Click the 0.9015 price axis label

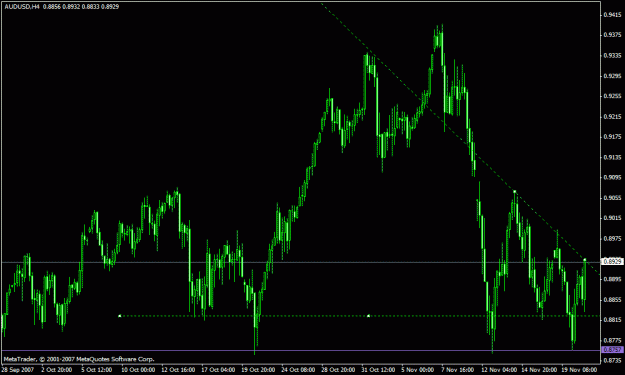pos(613,218)
